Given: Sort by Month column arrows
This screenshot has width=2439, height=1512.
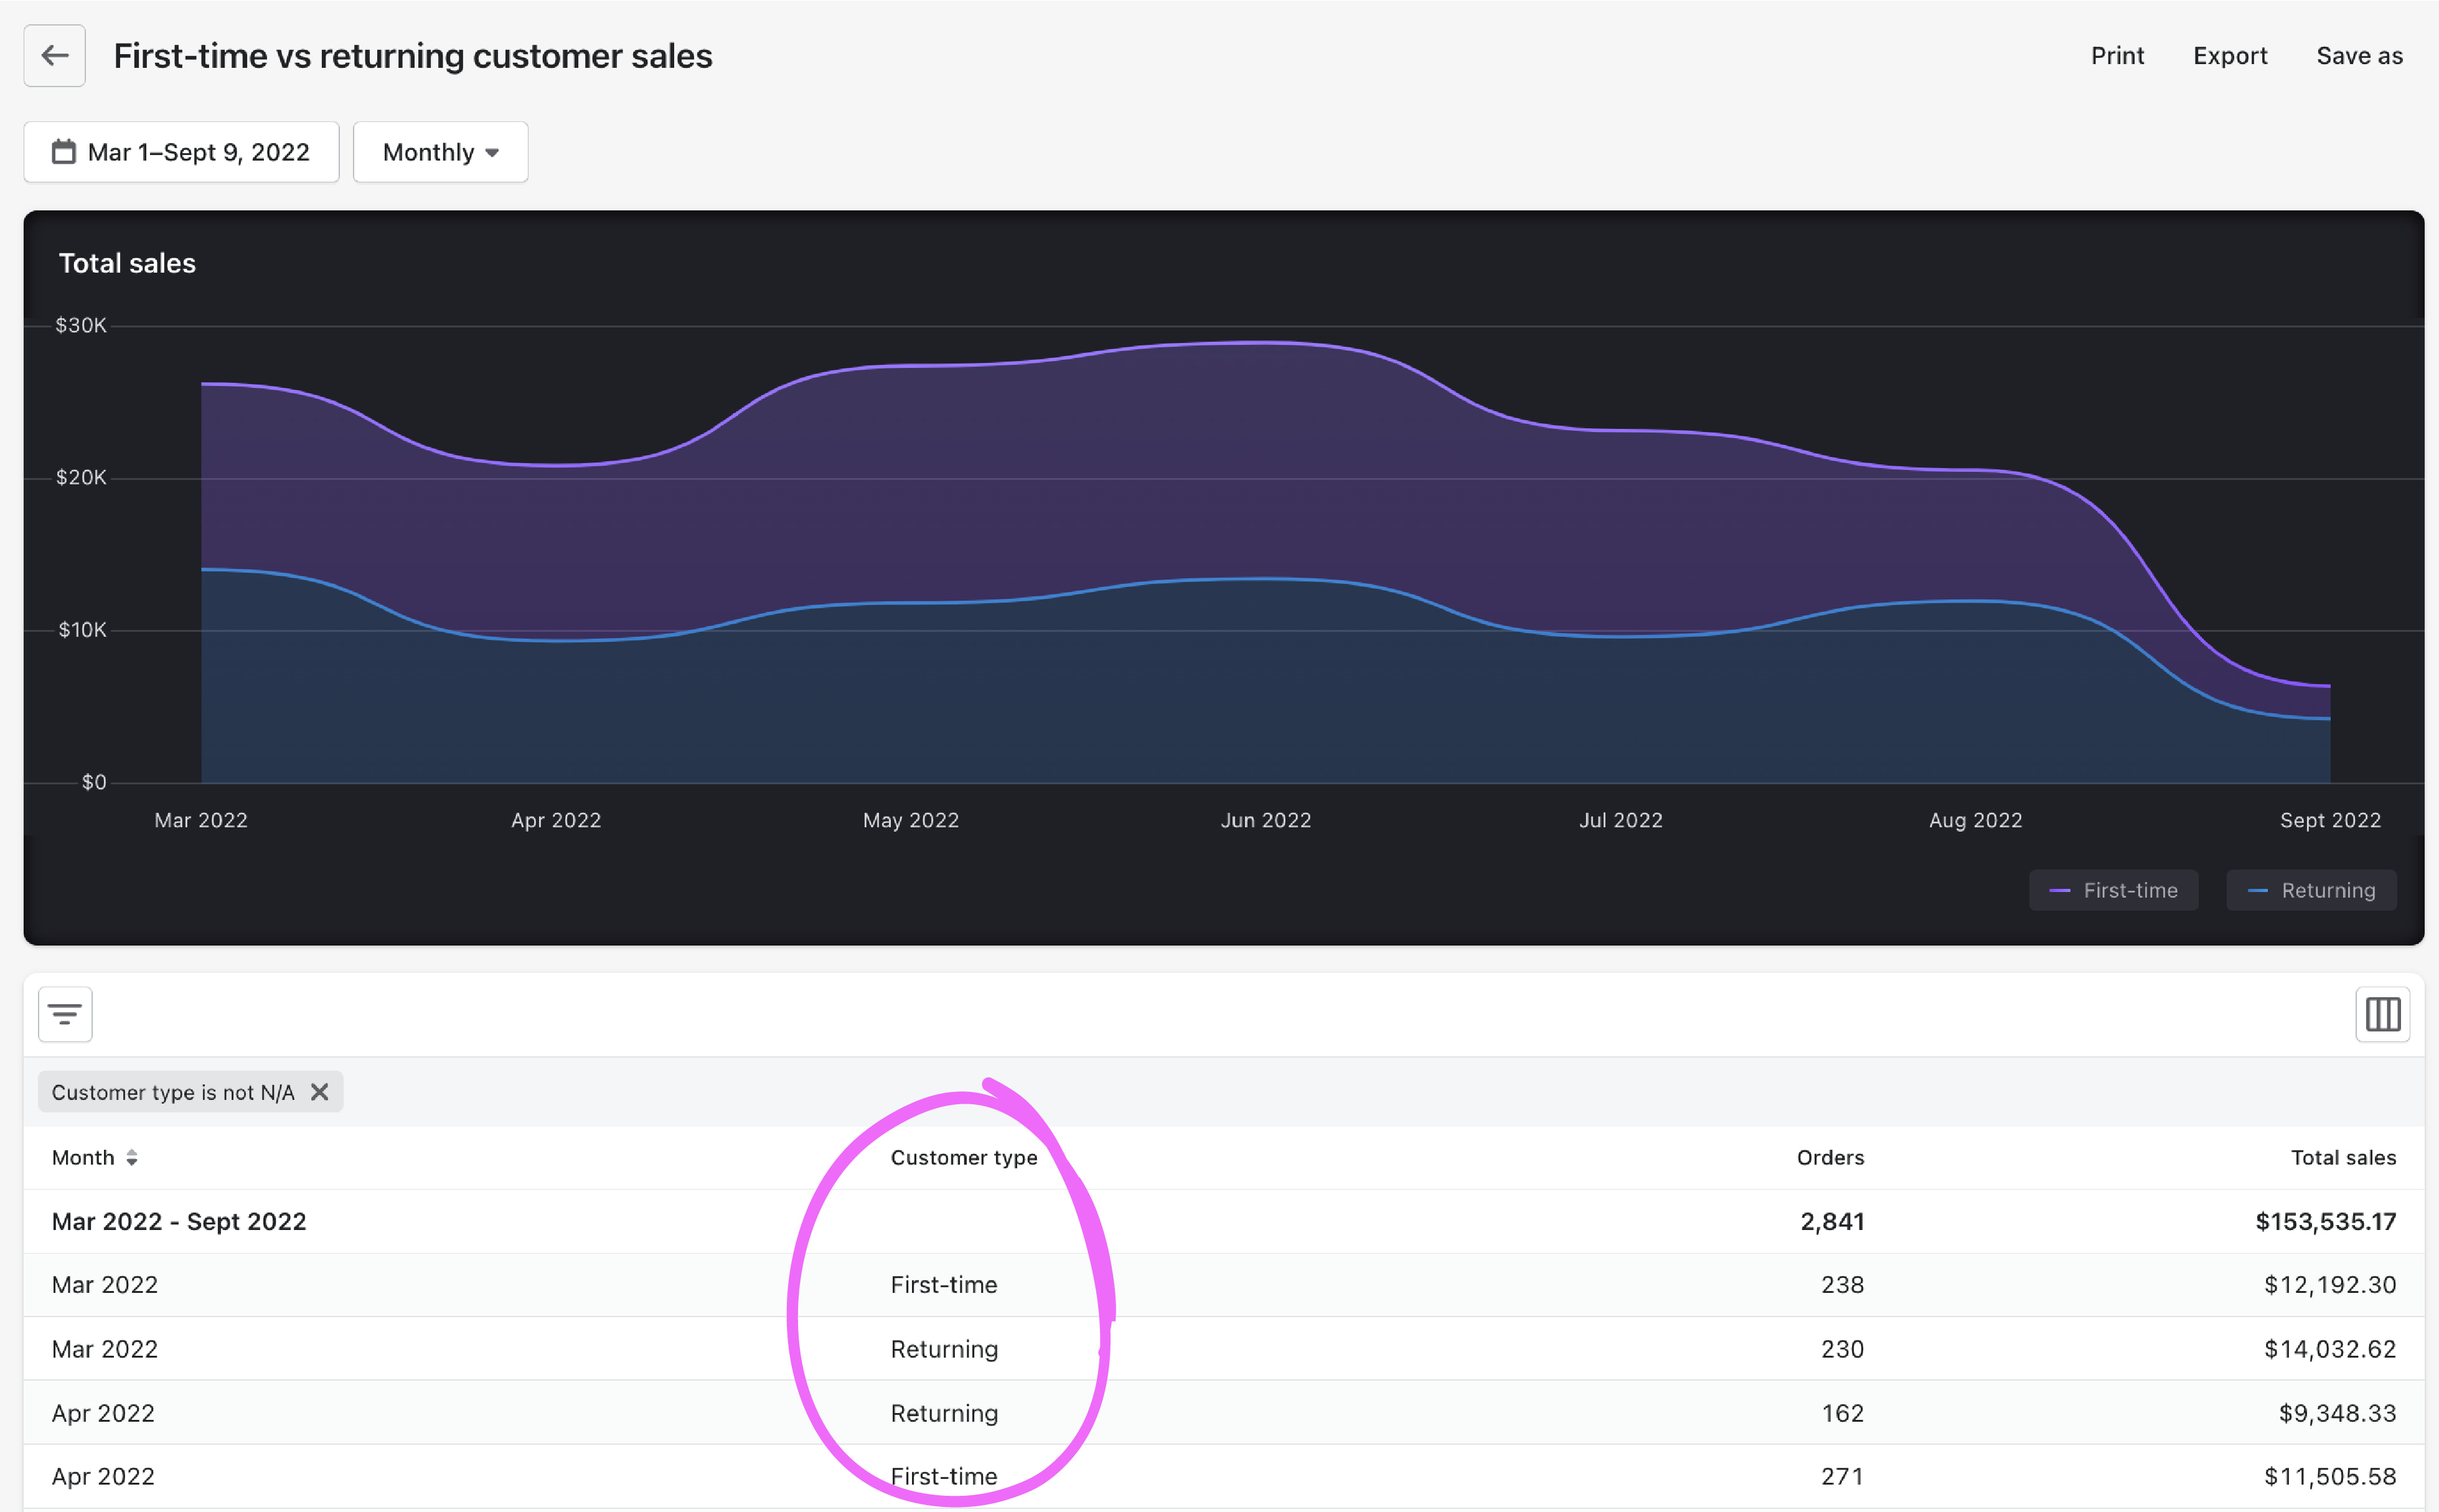Looking at the screenshot, I should tap(132, 1158).
